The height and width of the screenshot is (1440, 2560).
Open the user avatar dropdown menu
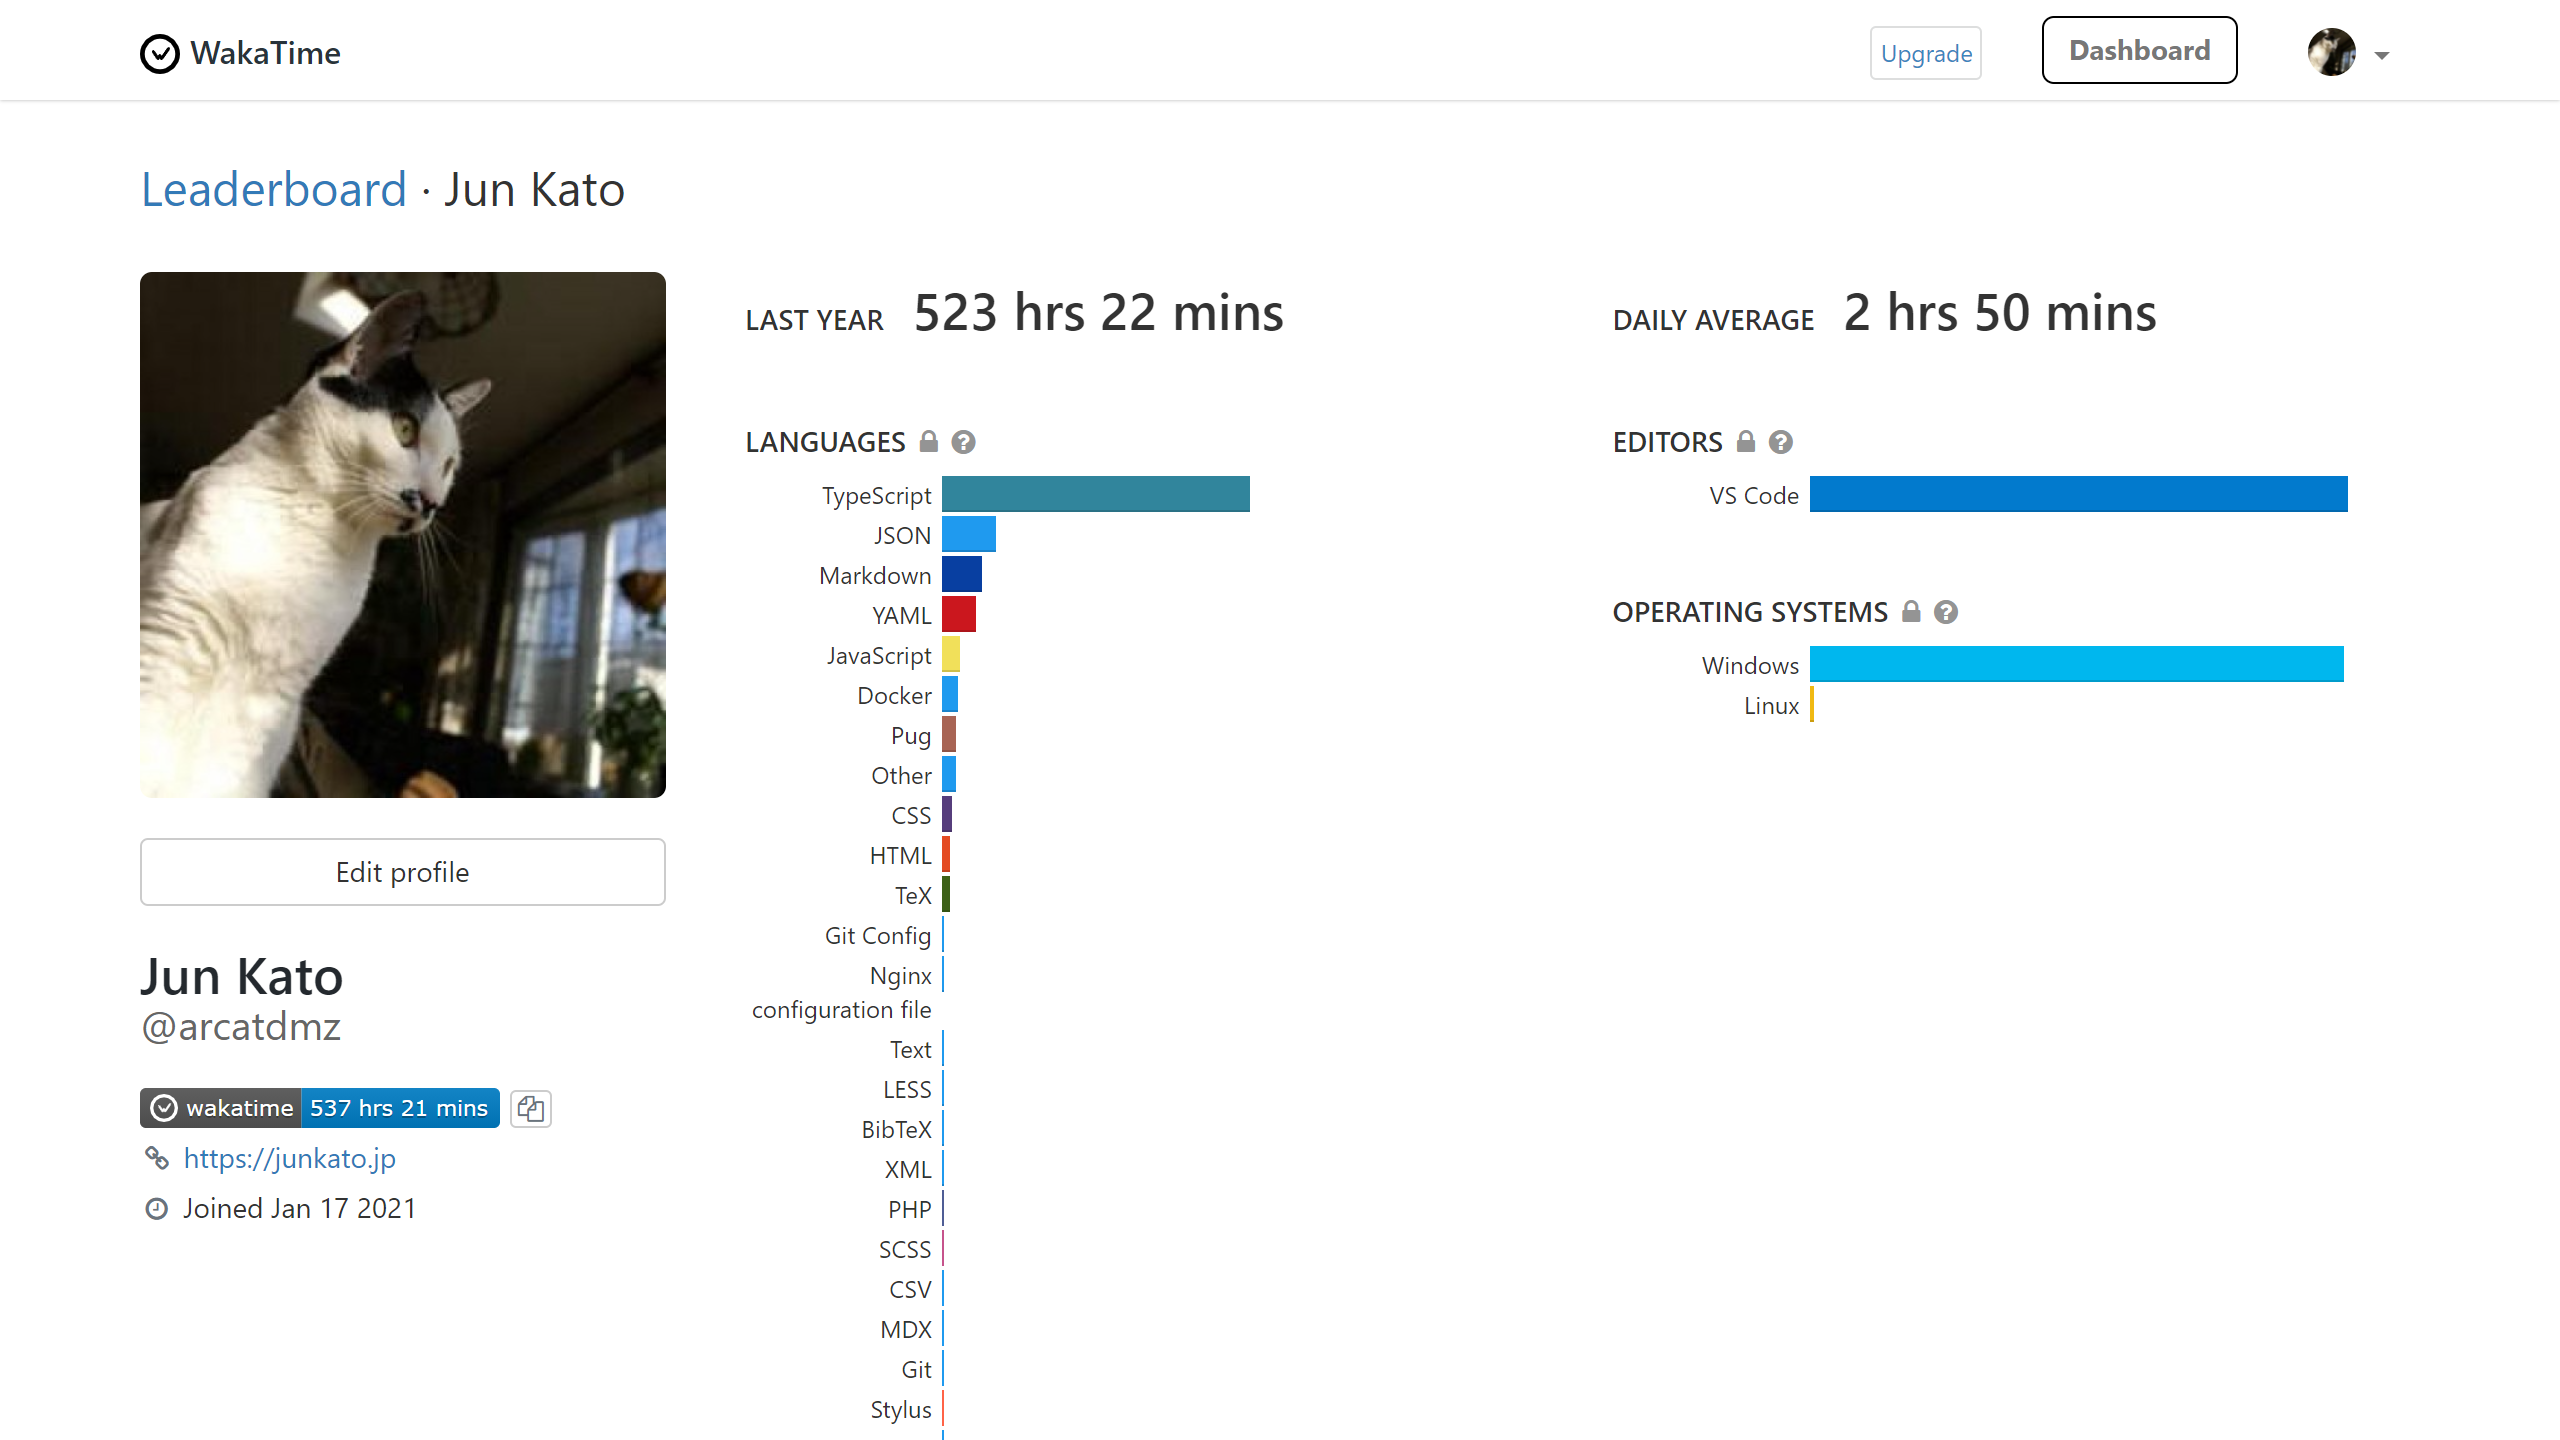pos(2331,52)
